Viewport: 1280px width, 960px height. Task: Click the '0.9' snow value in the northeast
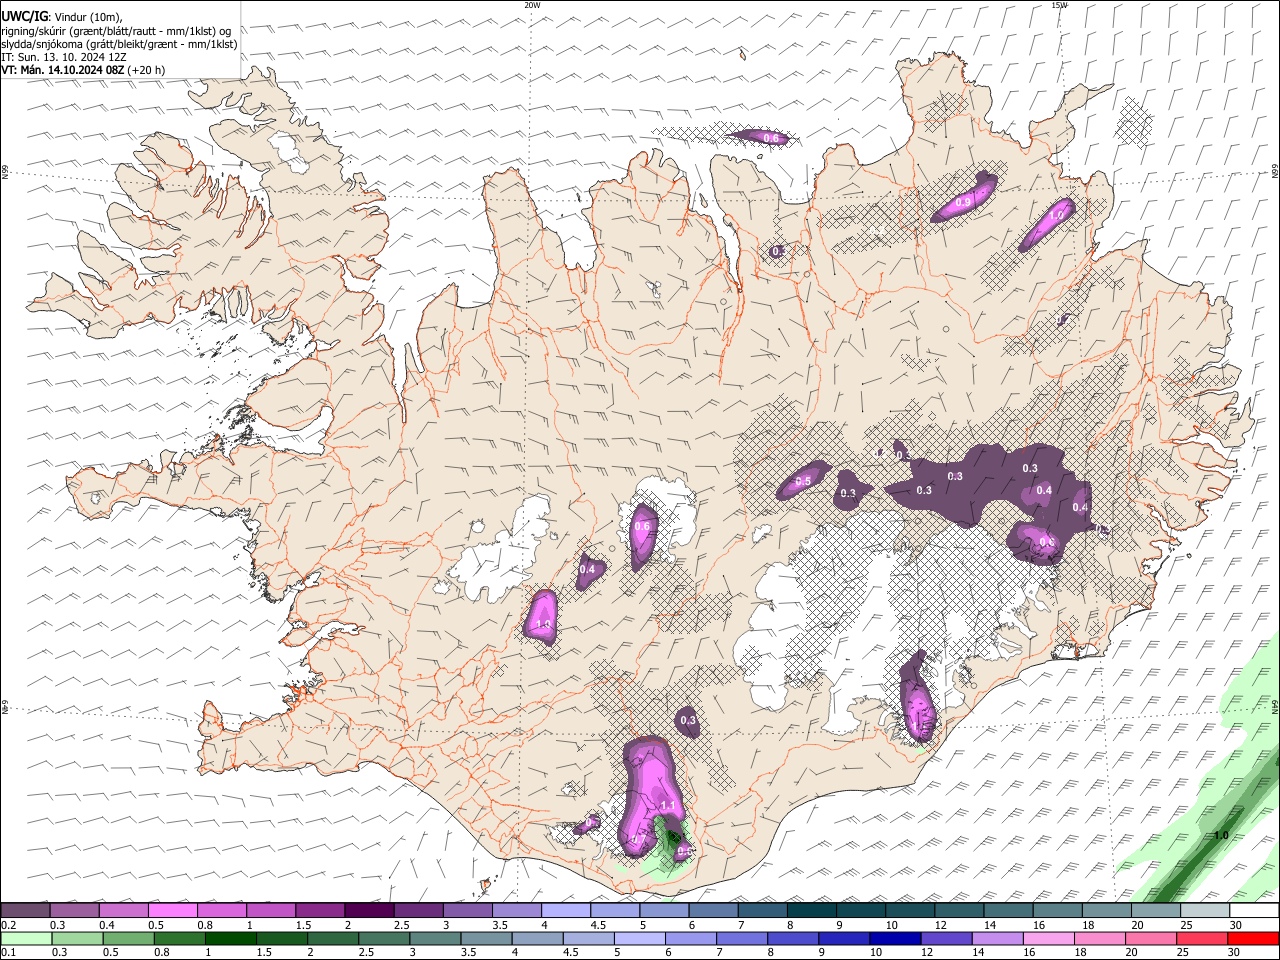[x=964, y=202]
